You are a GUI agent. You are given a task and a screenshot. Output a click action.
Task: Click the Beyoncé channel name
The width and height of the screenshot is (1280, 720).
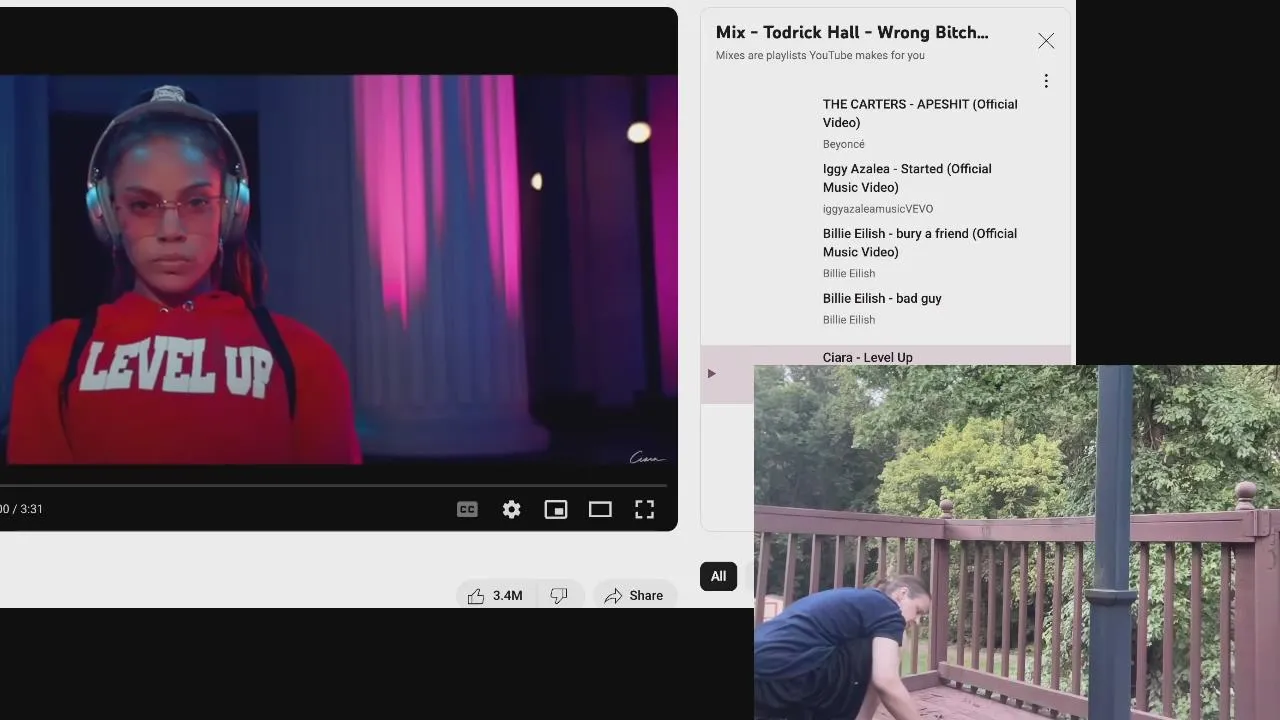click(844, 144)
